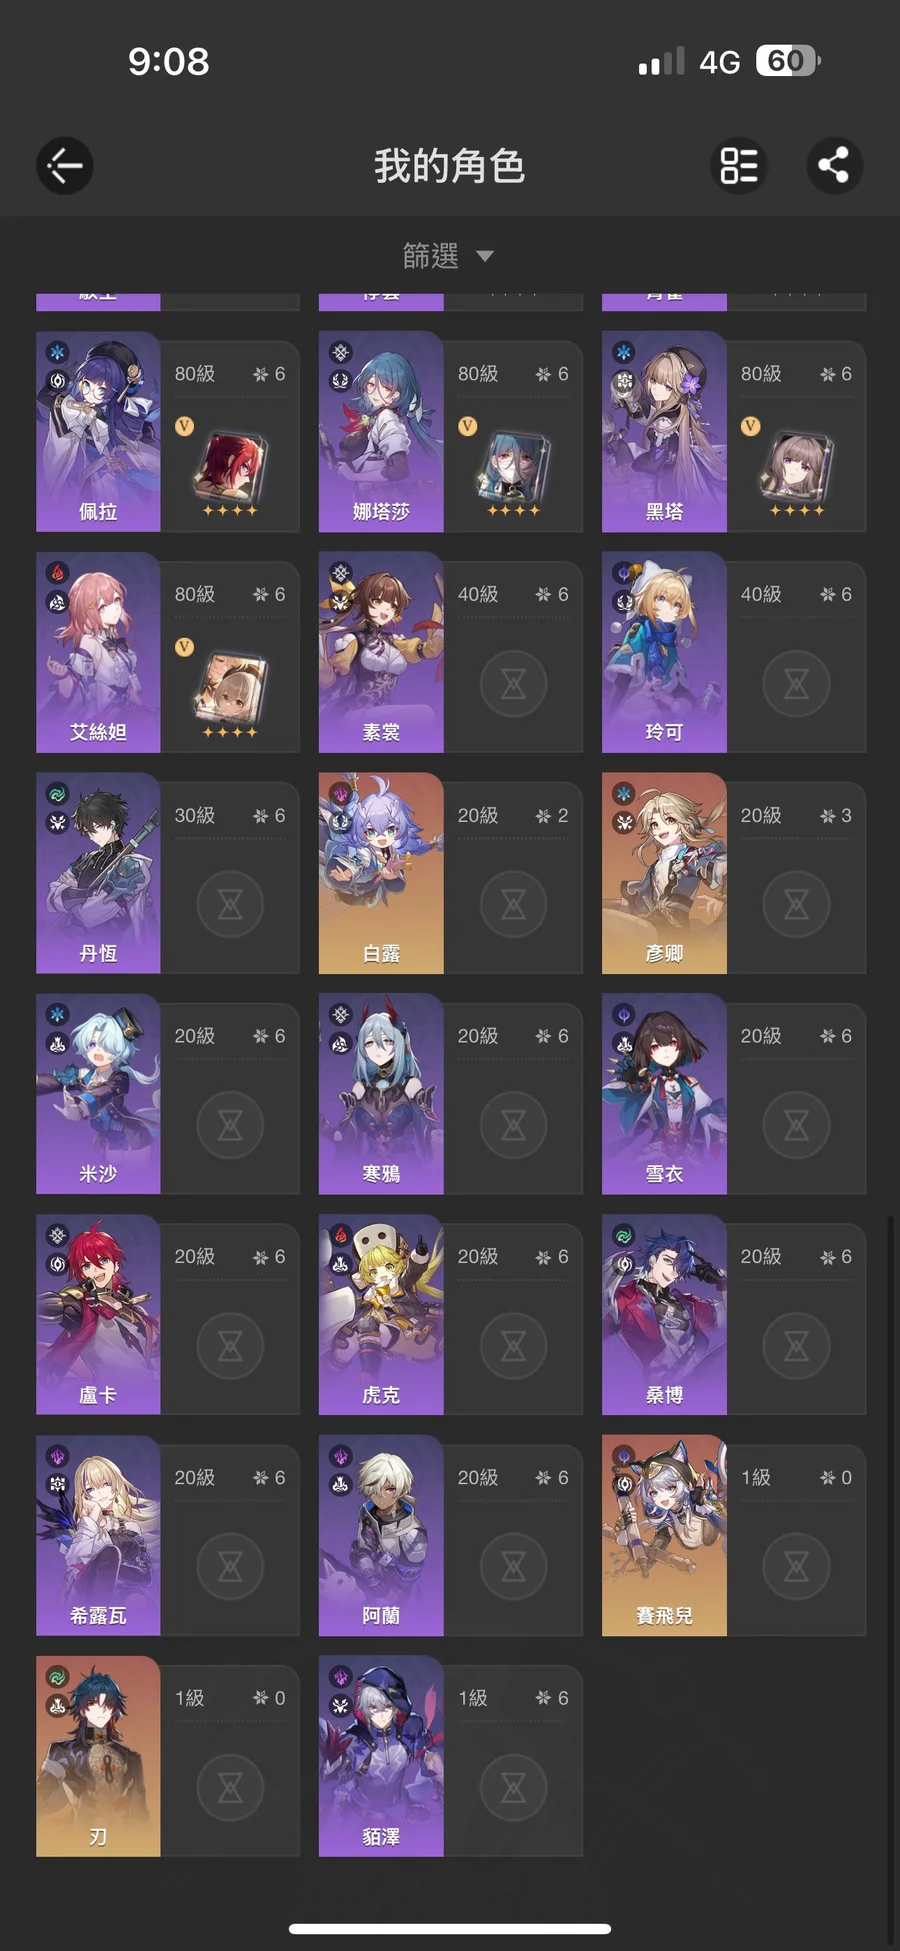
Task: Tap the back arrow icon
Action: click(x=65, y=165)
